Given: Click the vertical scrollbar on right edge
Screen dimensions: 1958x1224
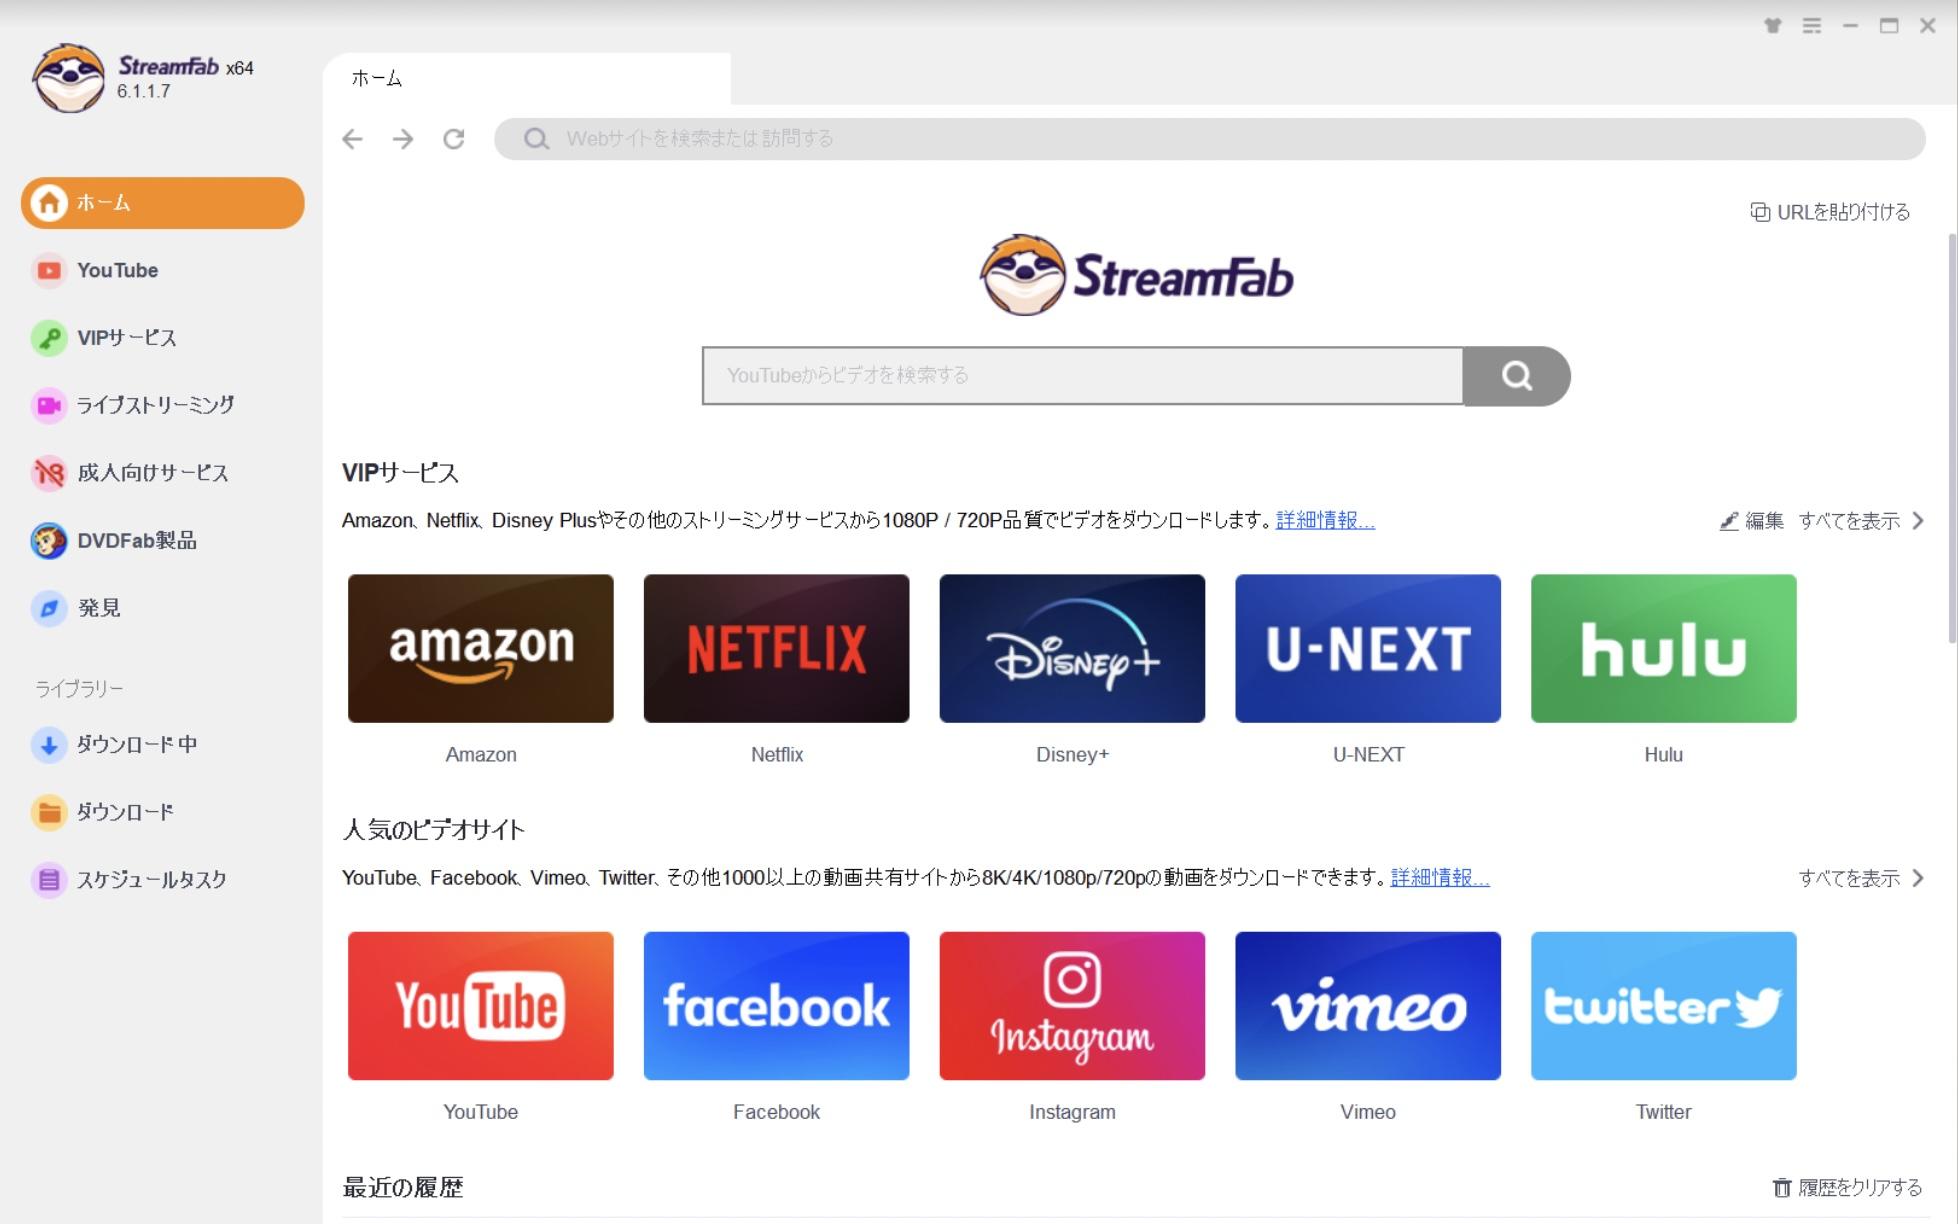Looking at the screenshot, I should tap(1951, 438).
